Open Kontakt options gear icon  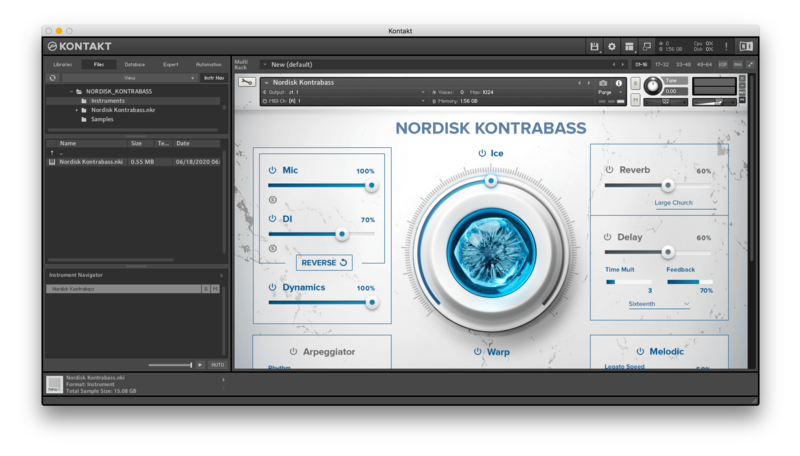point(612,46)
